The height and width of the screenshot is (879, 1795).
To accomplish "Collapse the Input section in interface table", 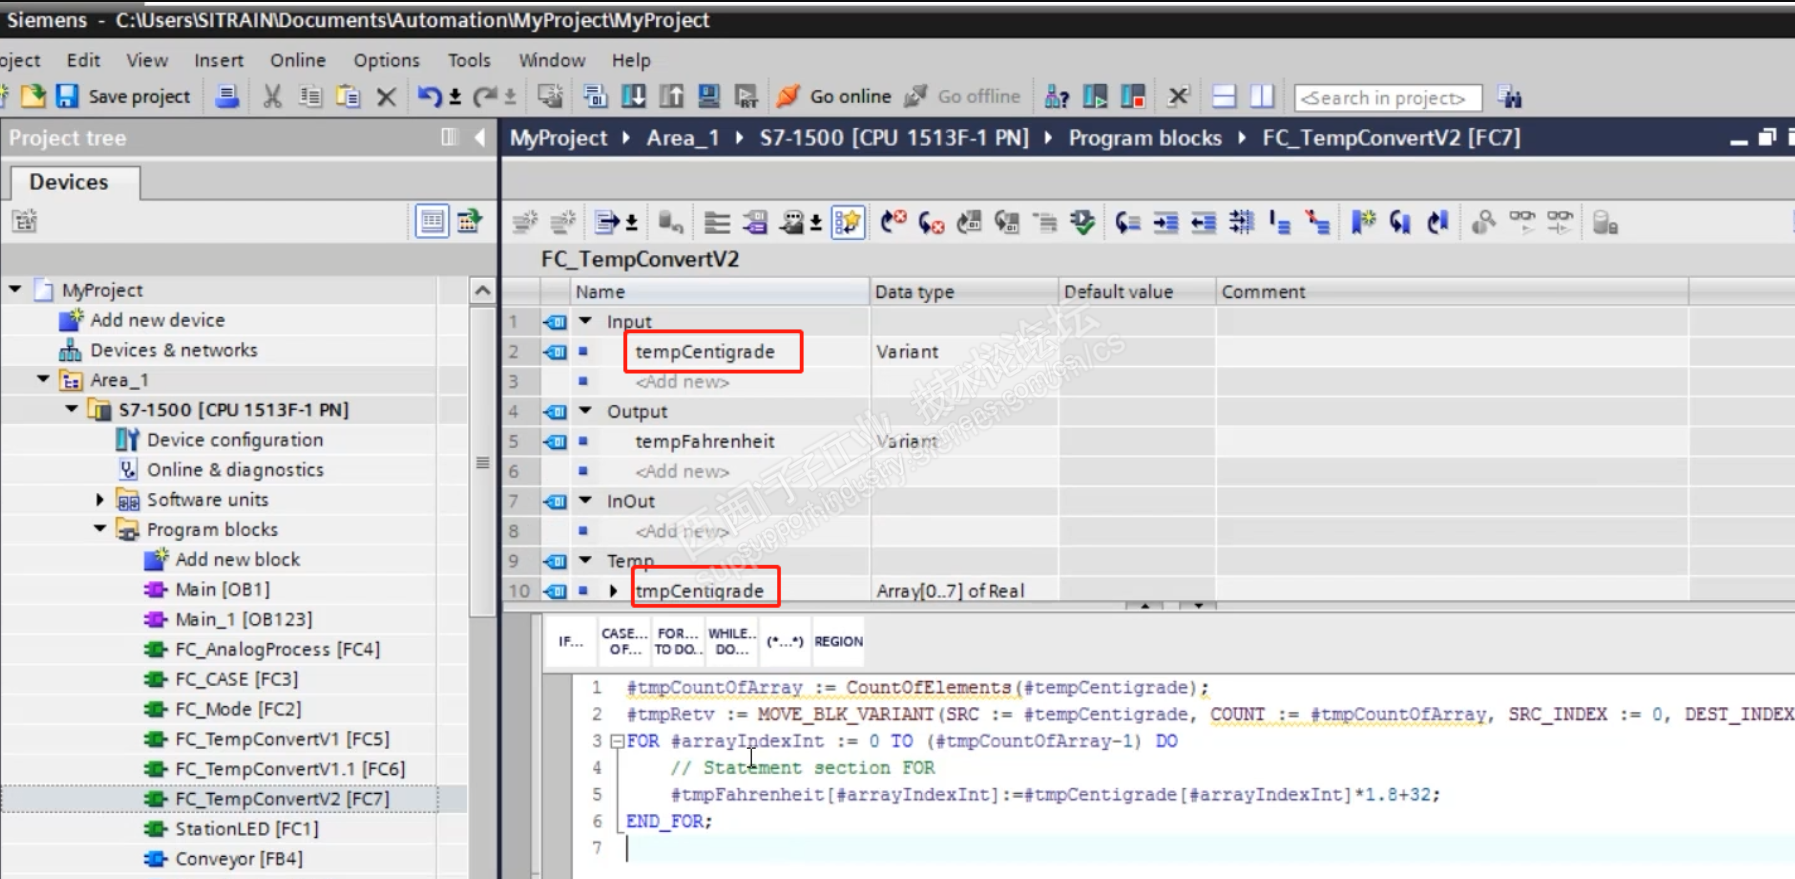I will pos(586,321).
